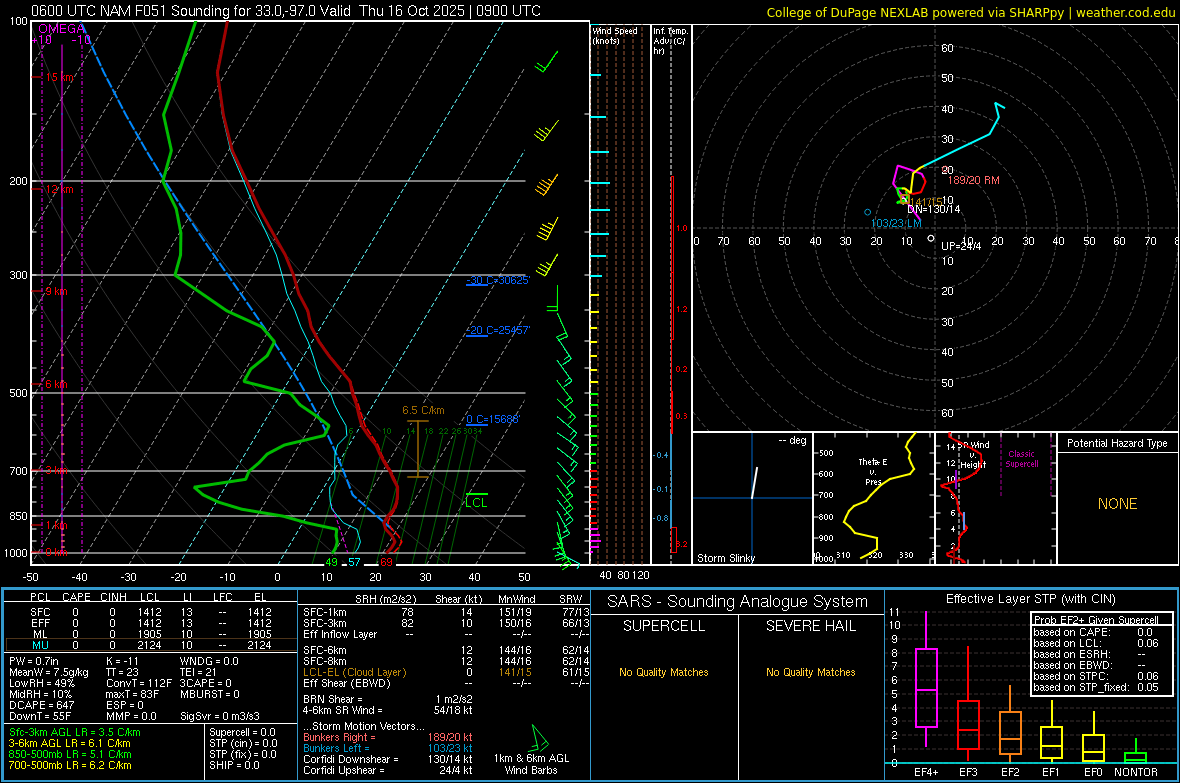Click the SHIP = 0.0 value
This screenshot has width=1180, height=783.
tap(234, 765)
